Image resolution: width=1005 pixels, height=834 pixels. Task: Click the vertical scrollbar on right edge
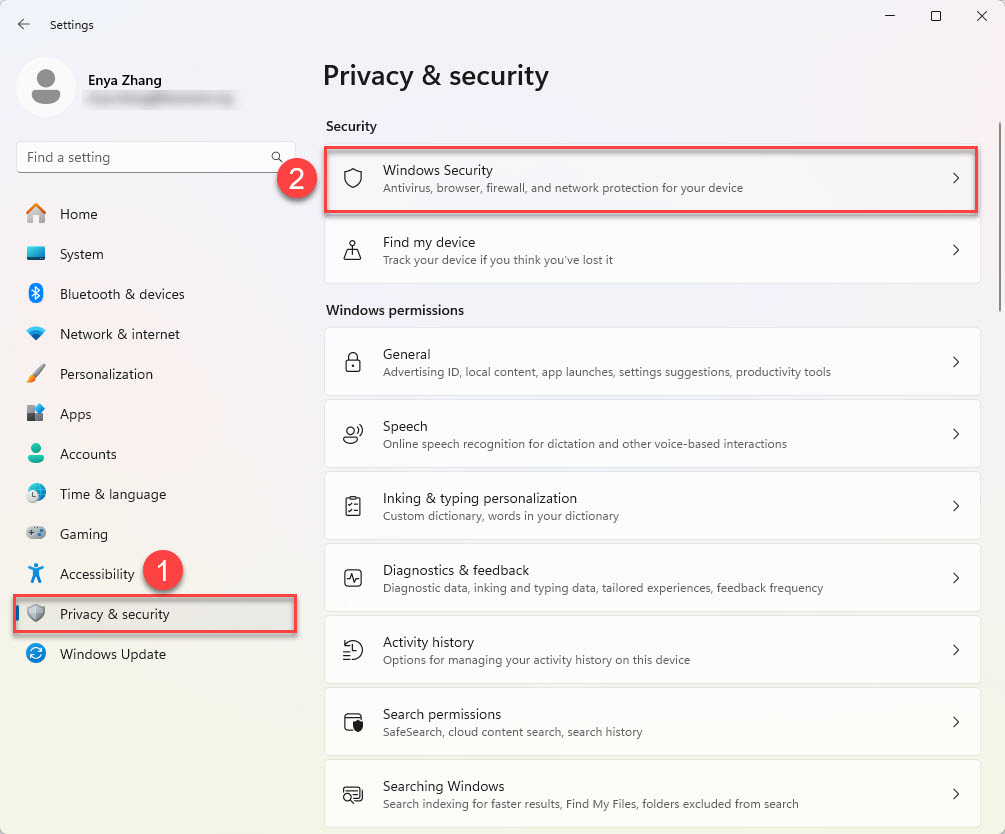1000,215
